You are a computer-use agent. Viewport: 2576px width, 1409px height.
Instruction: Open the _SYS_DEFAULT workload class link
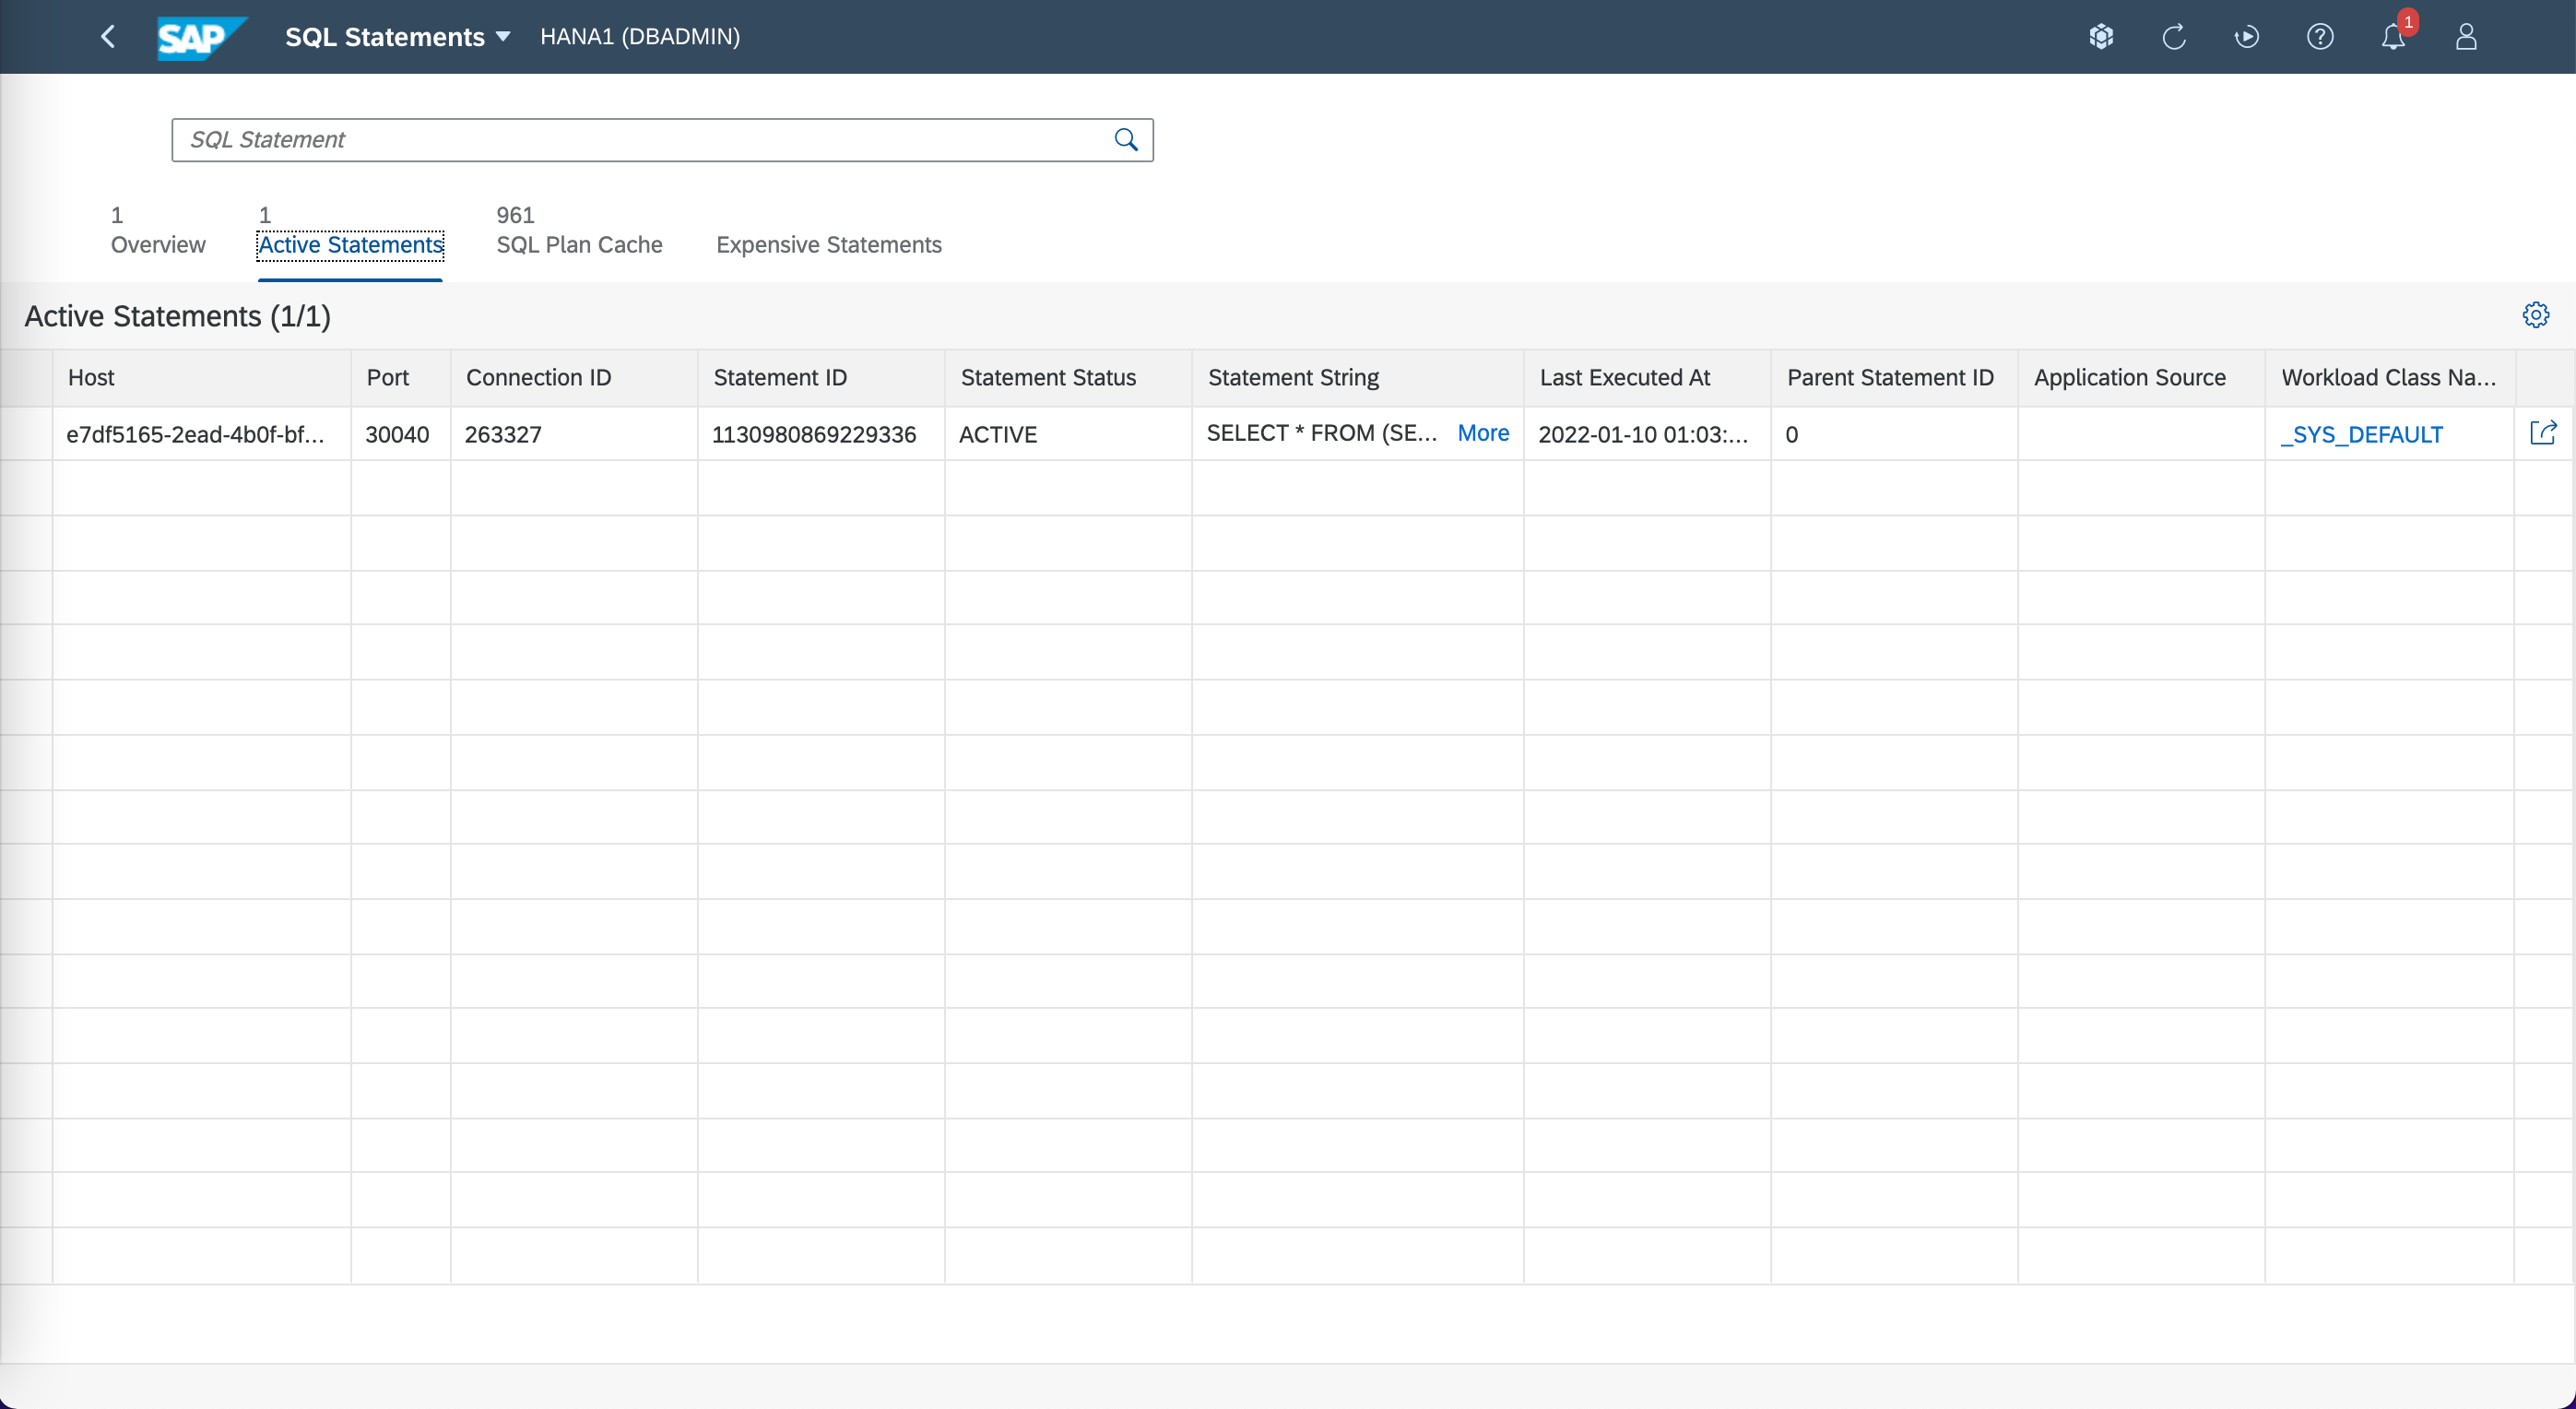click(2361, 434)
